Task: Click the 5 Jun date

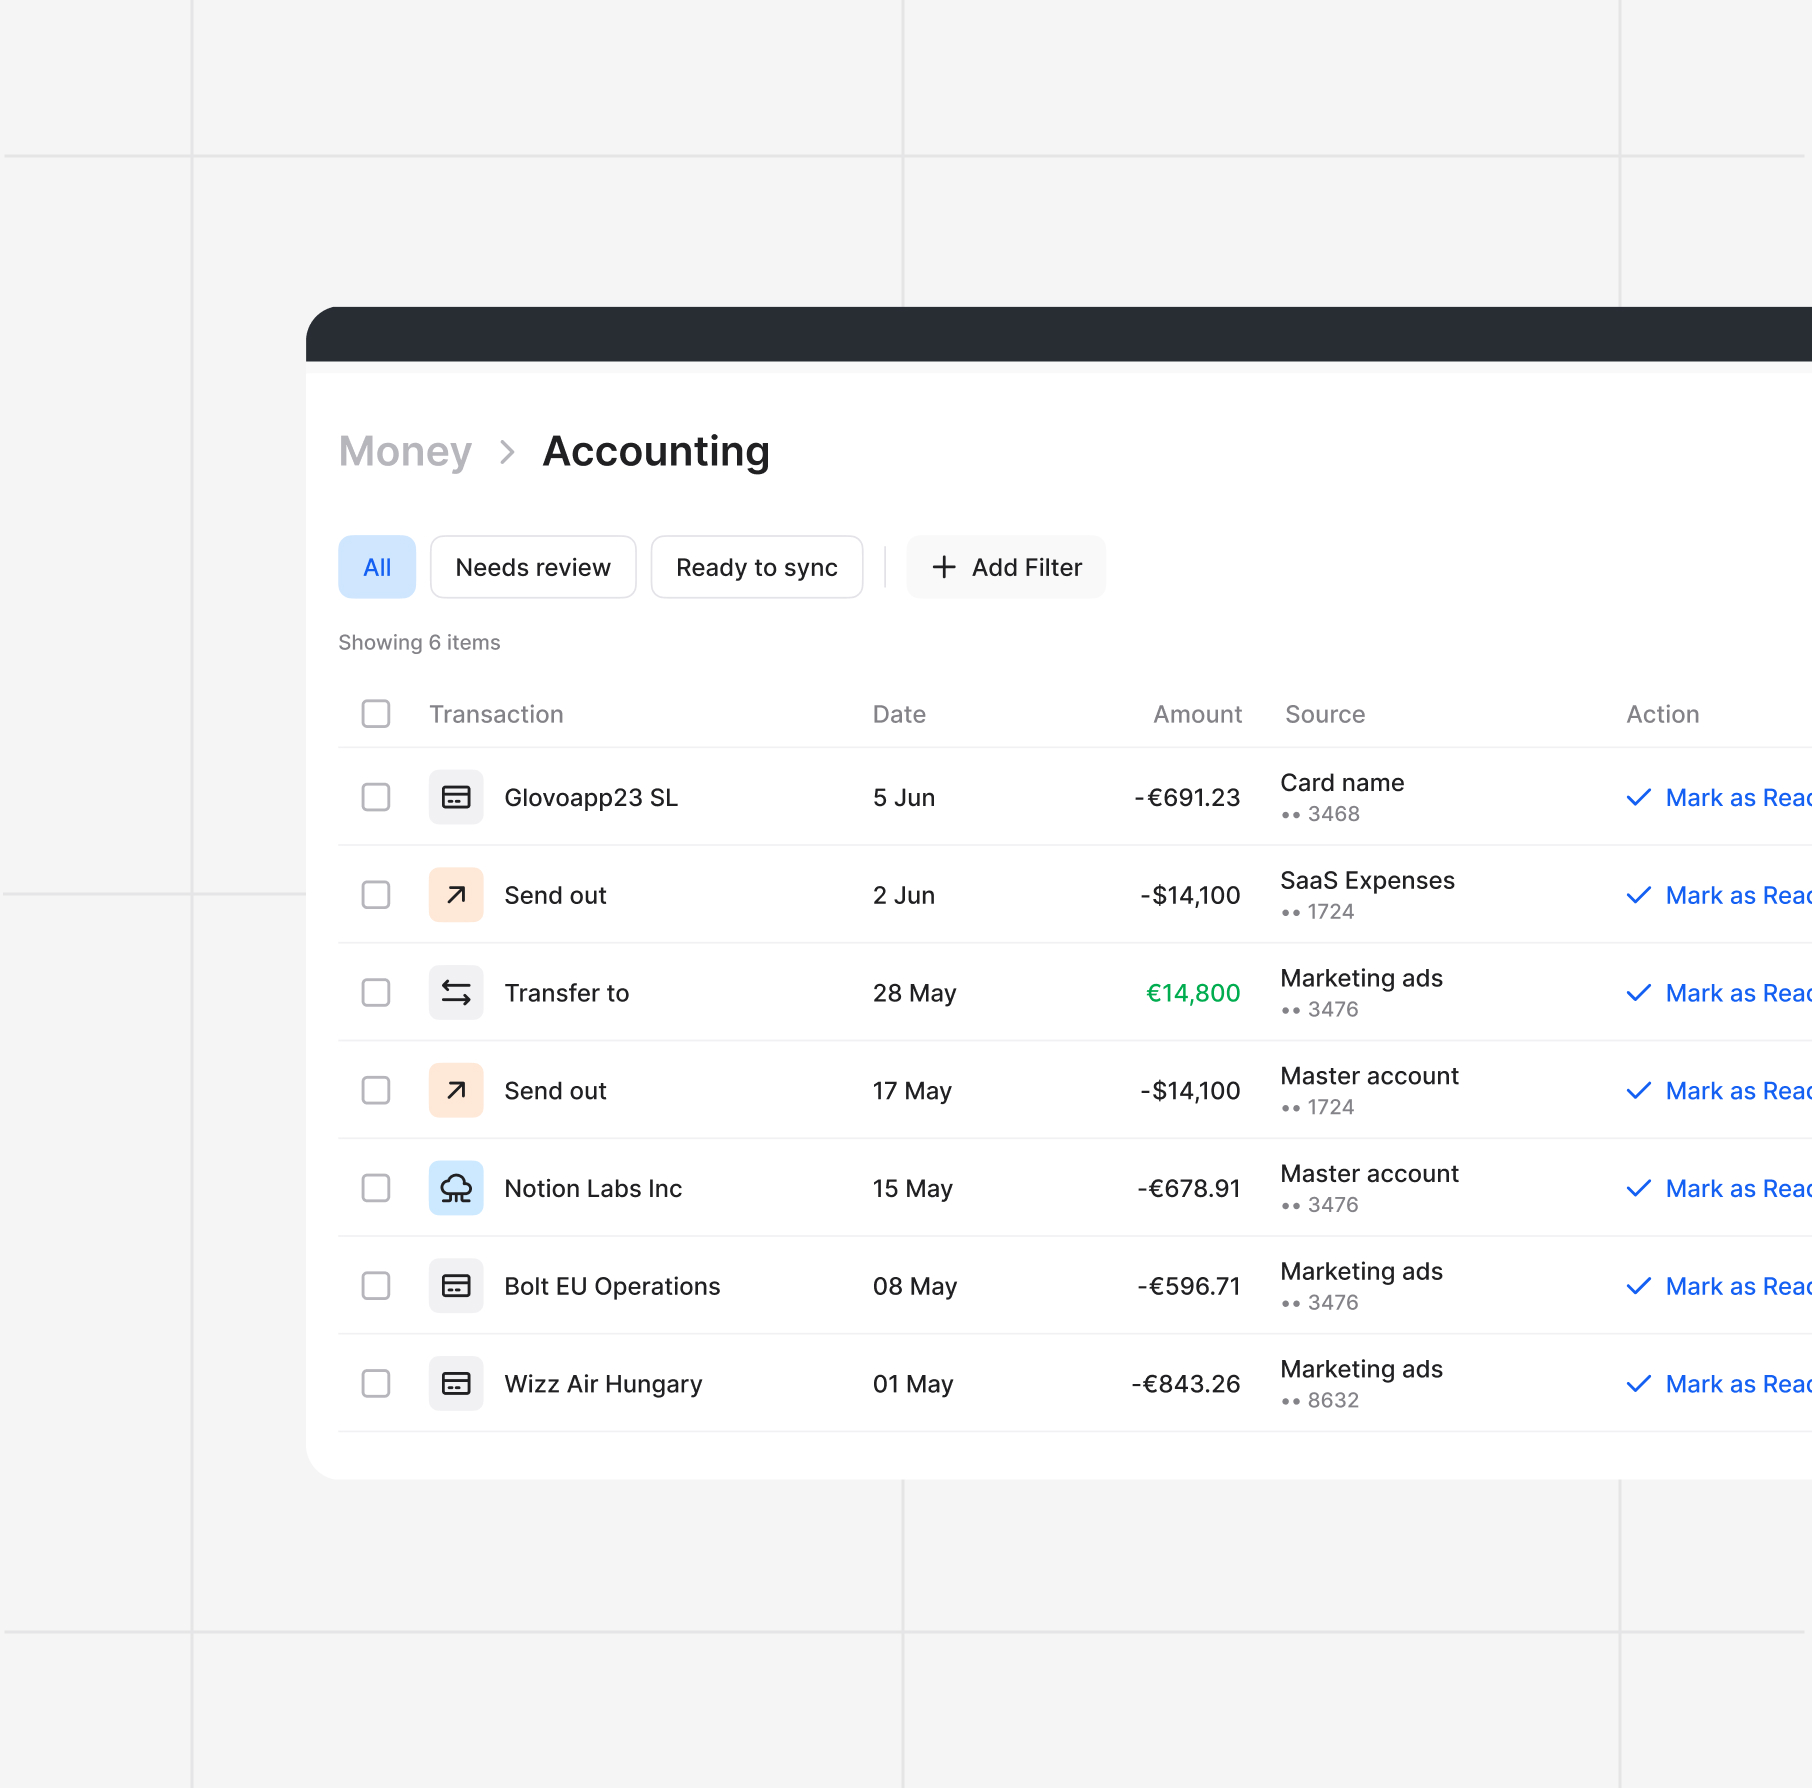Action: 904,797
